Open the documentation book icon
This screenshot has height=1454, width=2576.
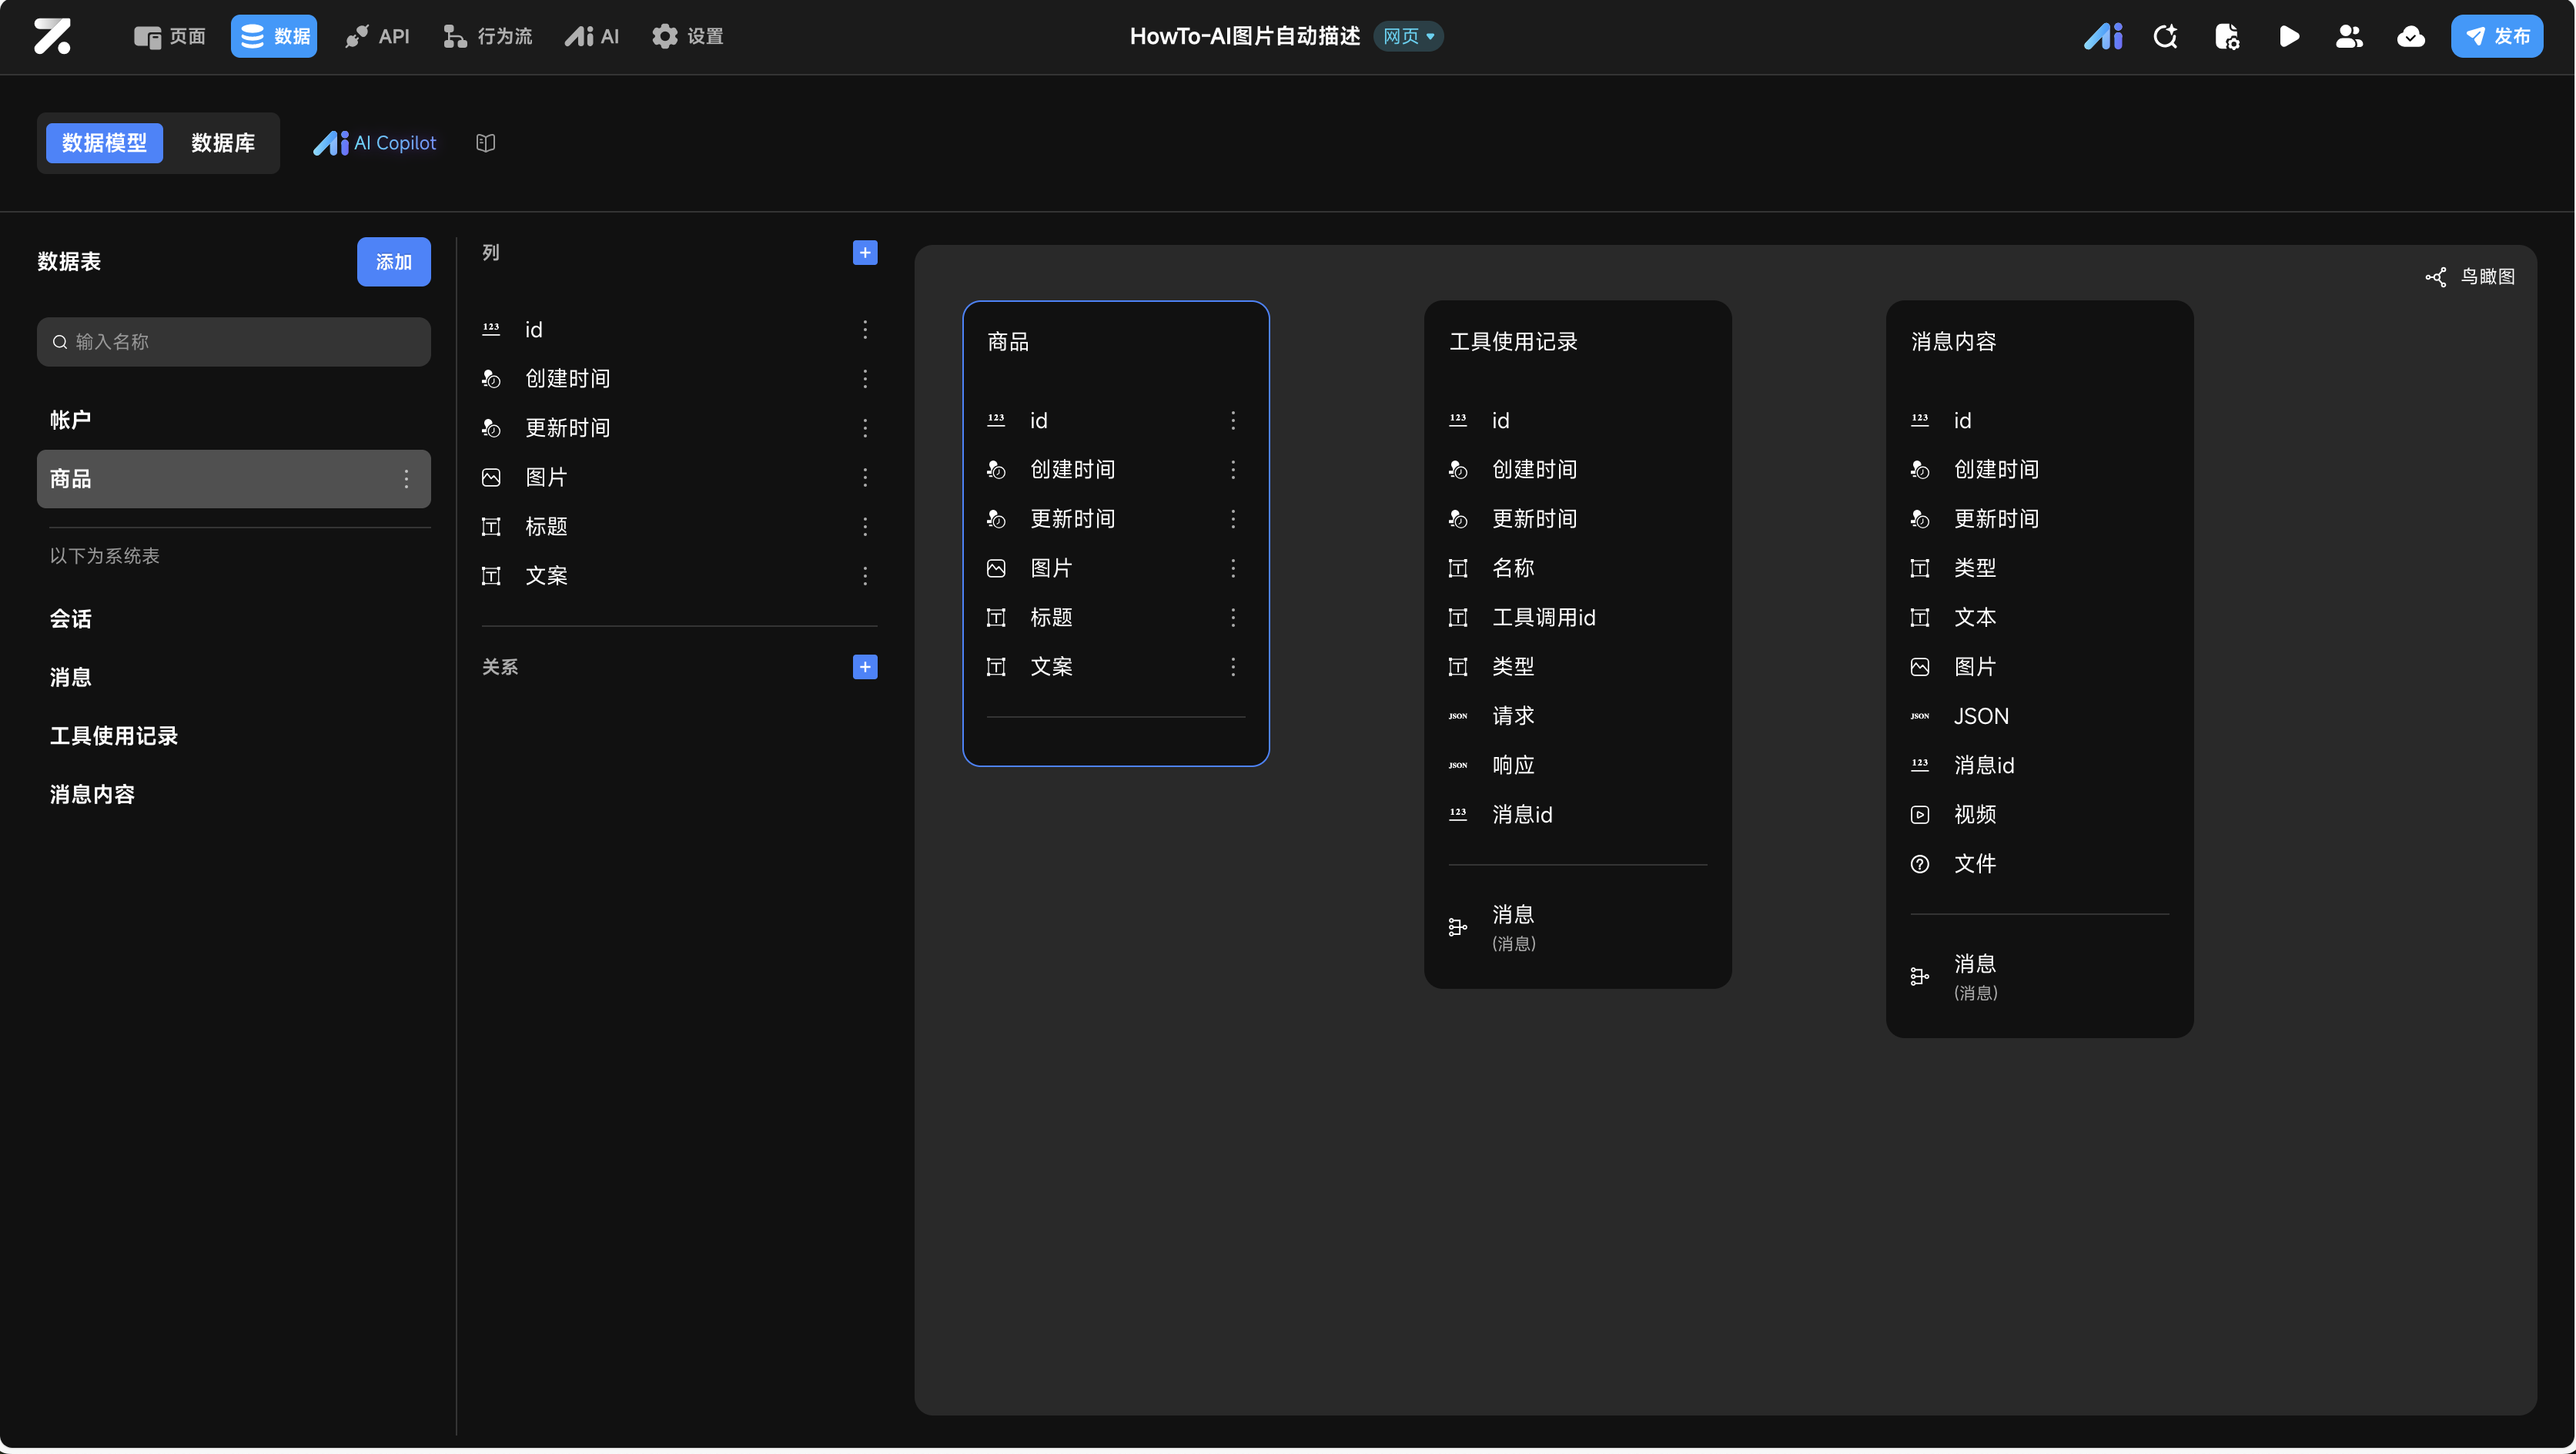click(486, 143)
